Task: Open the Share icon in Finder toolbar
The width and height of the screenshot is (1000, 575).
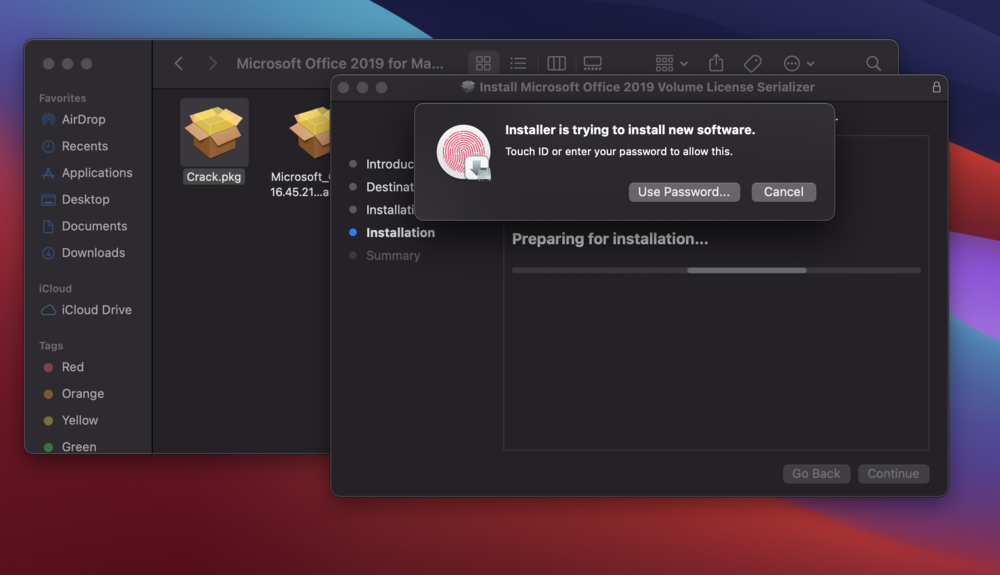Action: (716, 63)
